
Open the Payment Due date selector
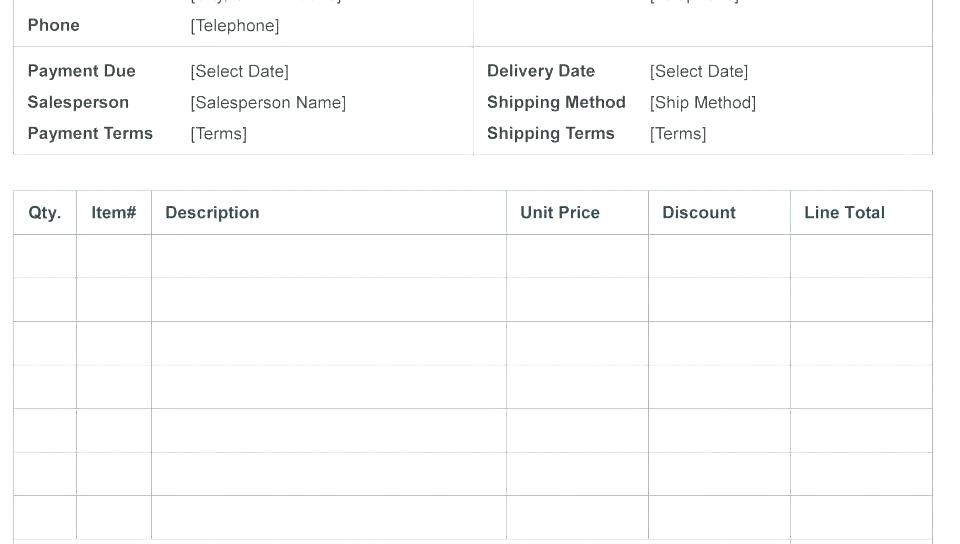tap(239, 72)
